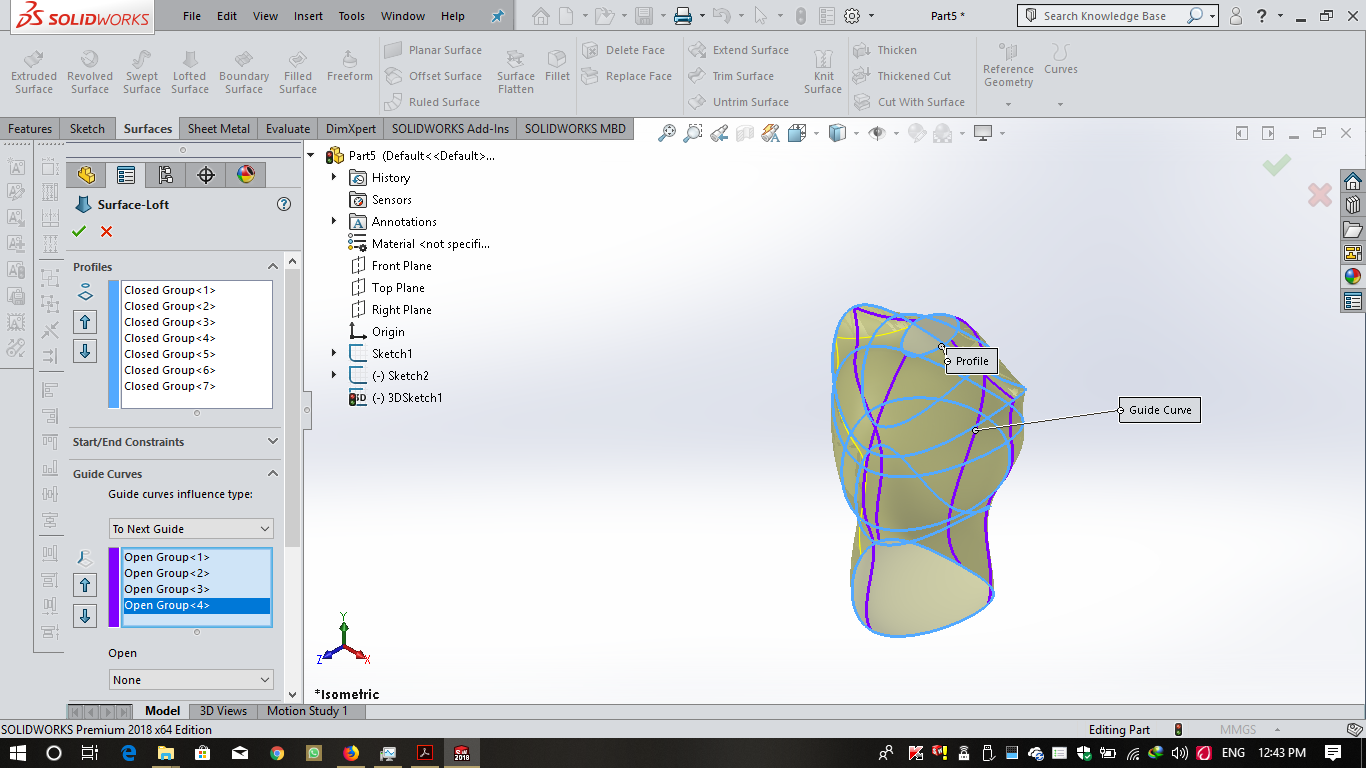Select the Revolved Surface tool
This screenshot has width=1366, height=768.
(x=90, y=71)
